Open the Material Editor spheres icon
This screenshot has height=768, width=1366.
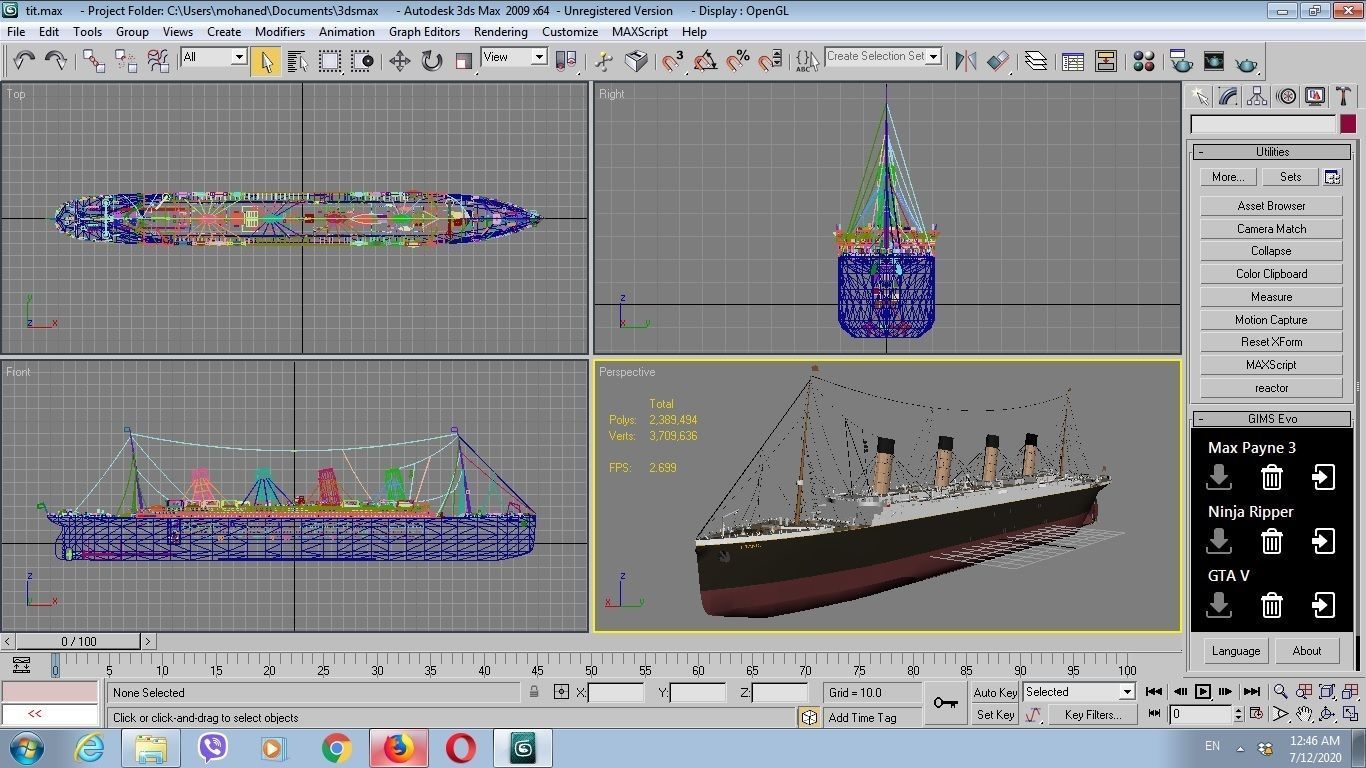pyautogui.click(x=1144, y=61)
